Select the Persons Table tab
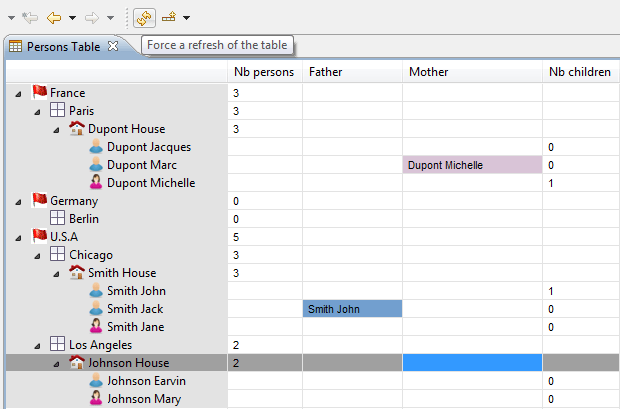Screen dimensions: 620x409 tap(63, 47)
